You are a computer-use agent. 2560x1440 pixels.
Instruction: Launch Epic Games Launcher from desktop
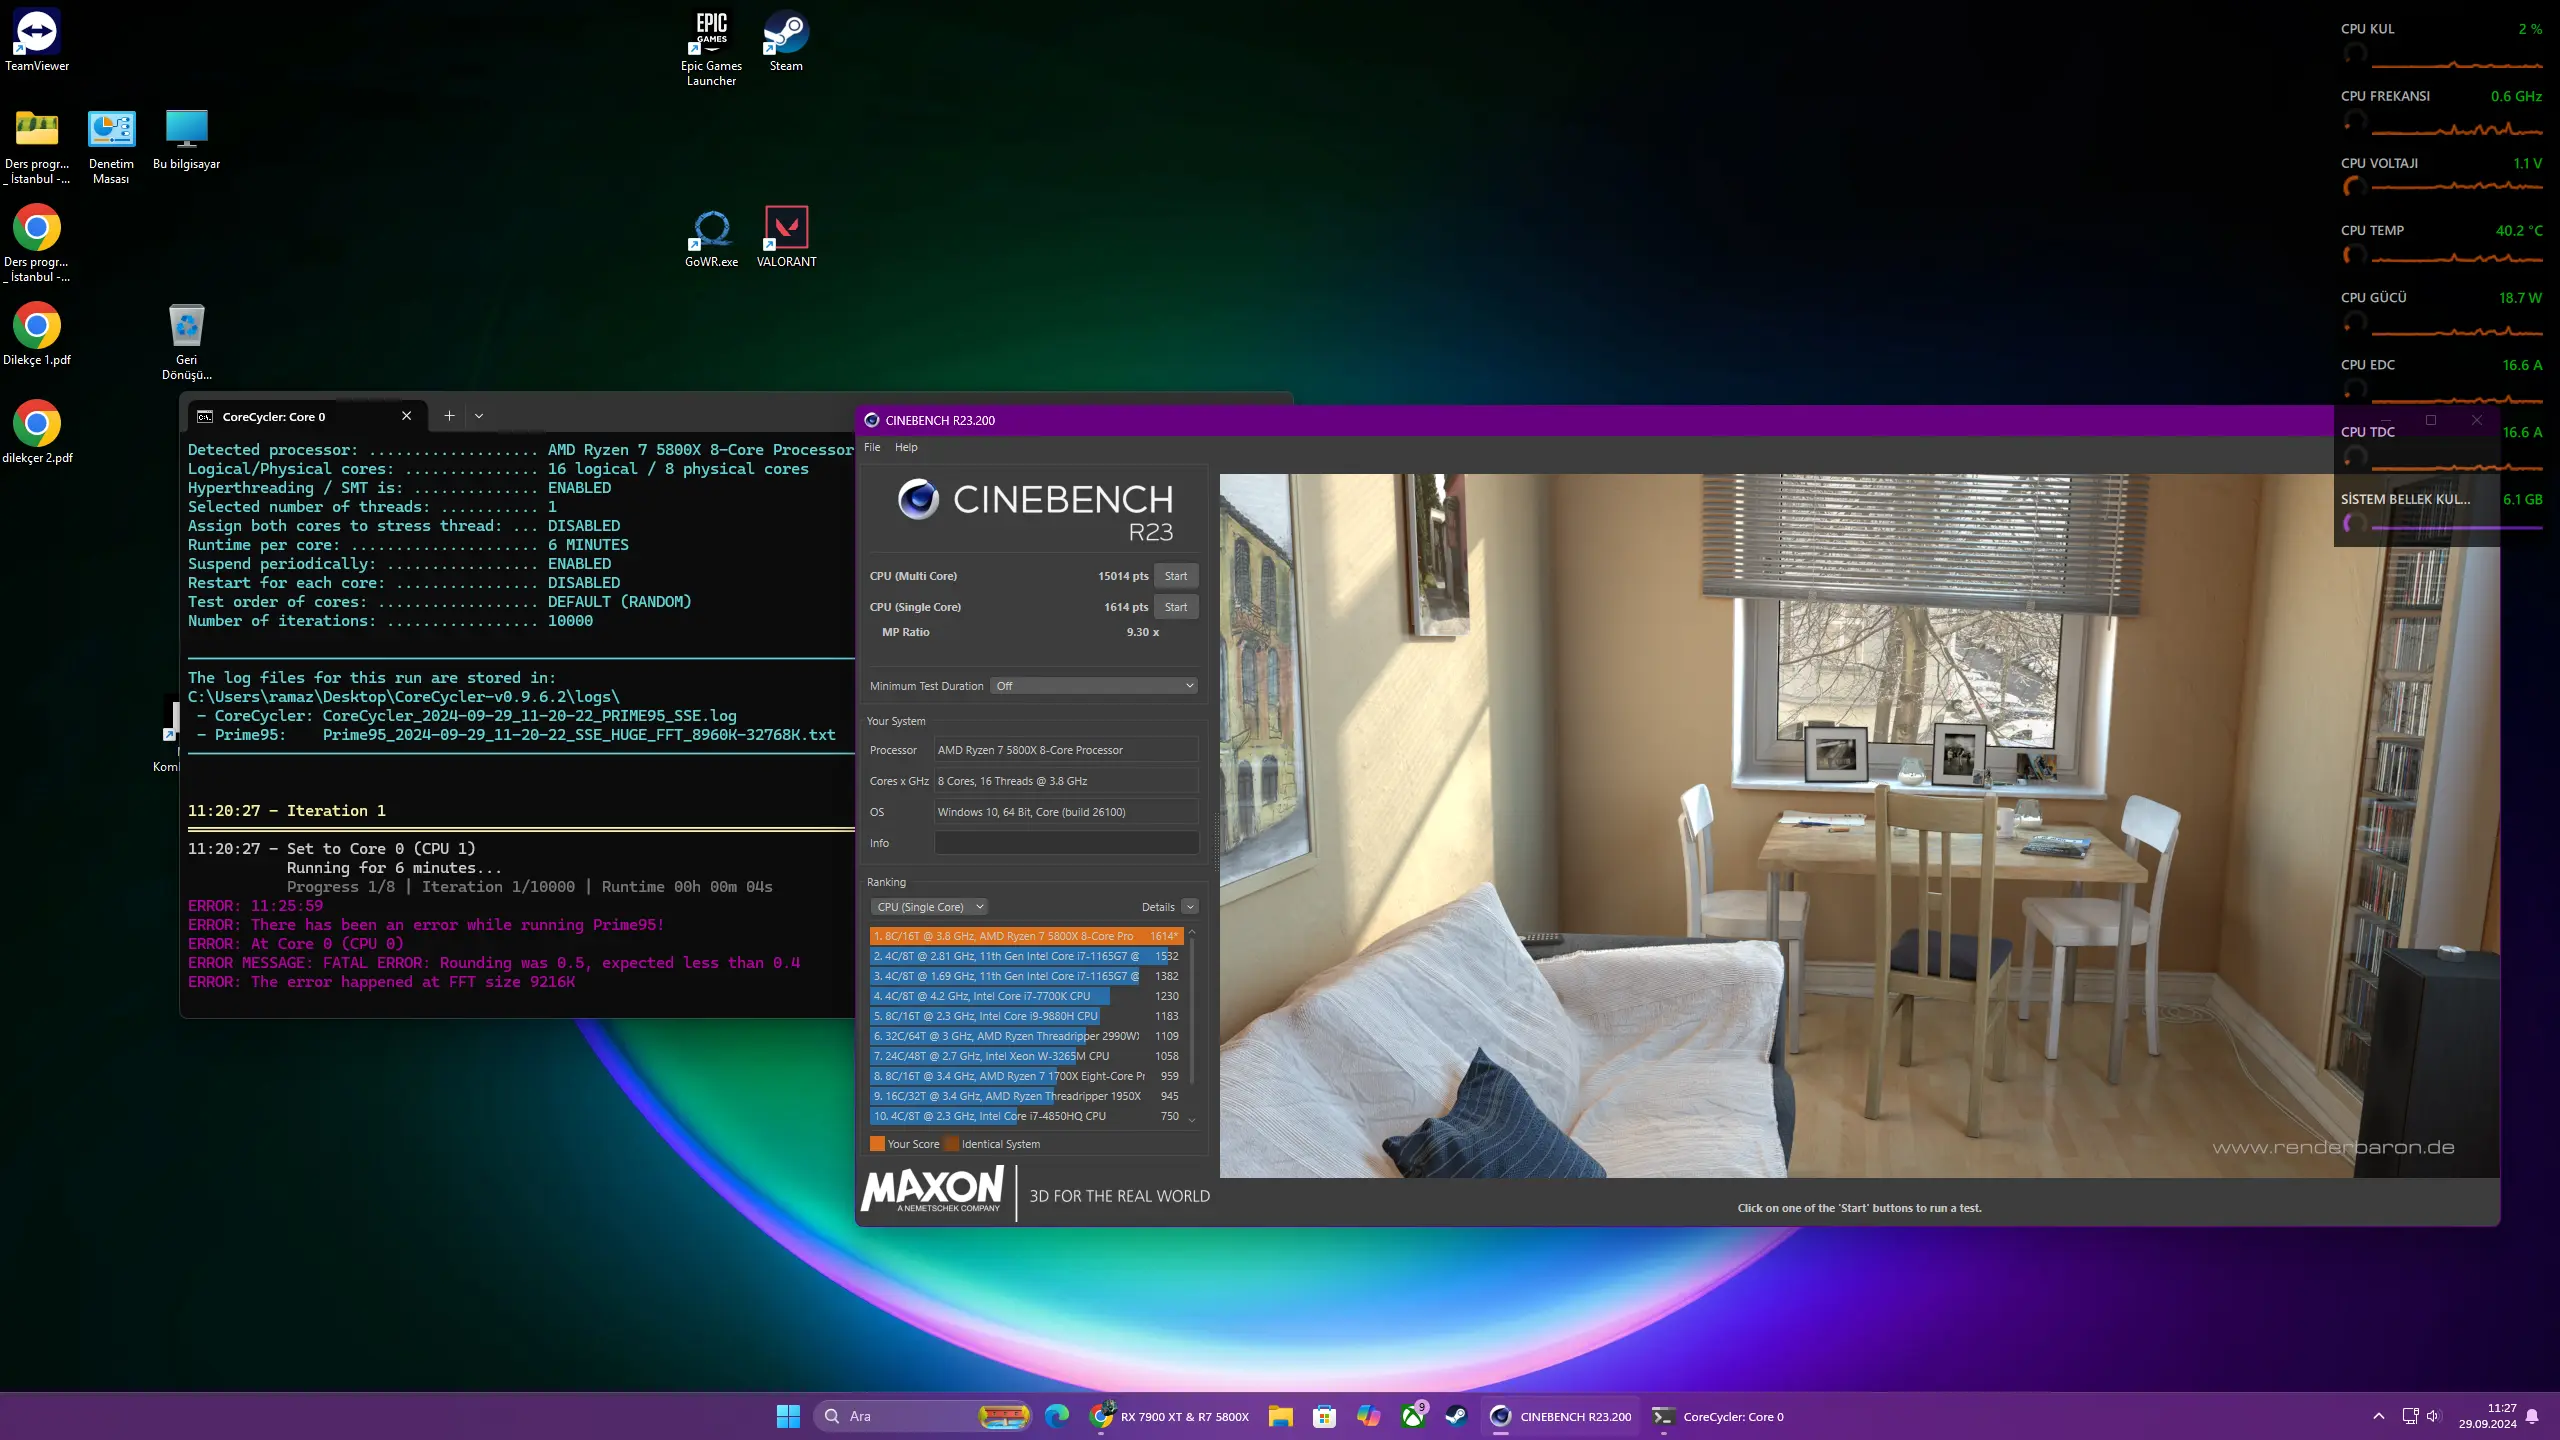coord(711,48)
